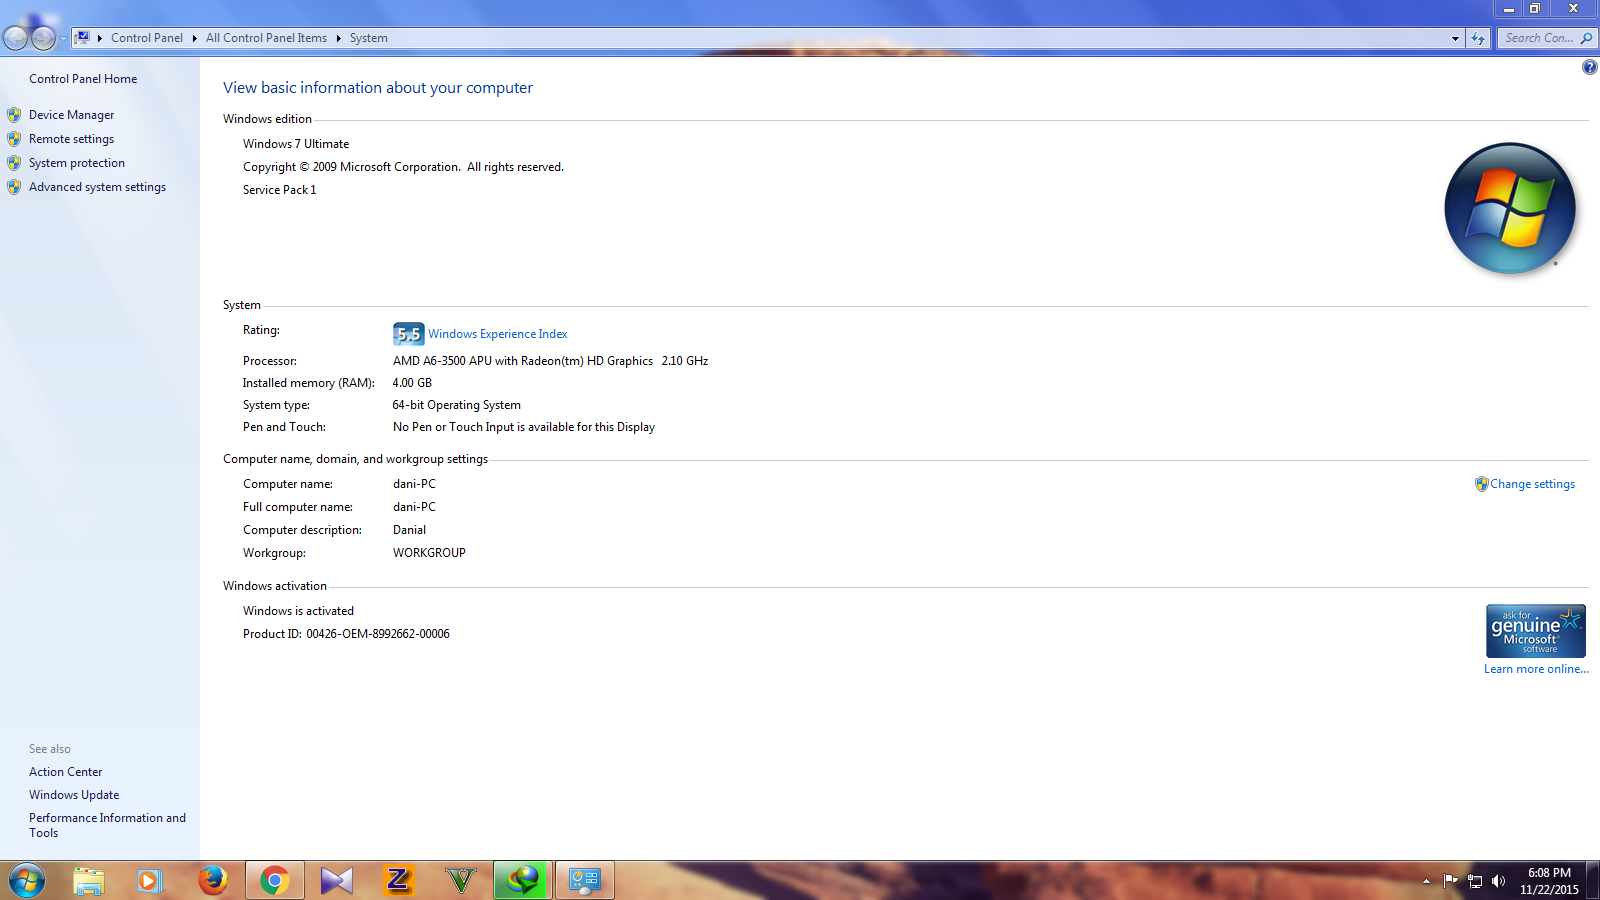Image resolution: width=1600 pixels, height=900 pixels.
Task: Open Windows Explorer from taskbar
Action: [89, 881]
